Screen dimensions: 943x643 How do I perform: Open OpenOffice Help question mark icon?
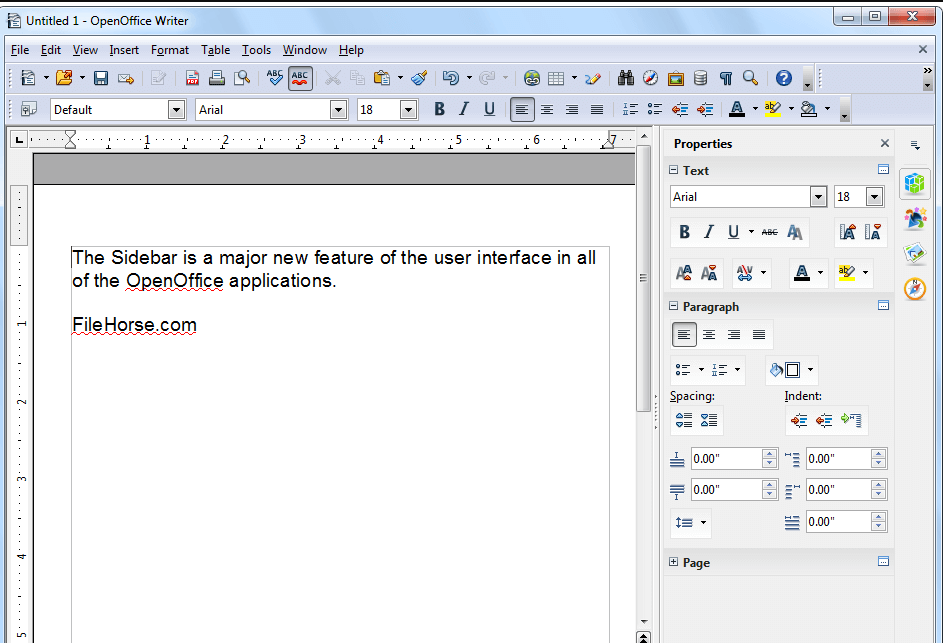point(784,78)
